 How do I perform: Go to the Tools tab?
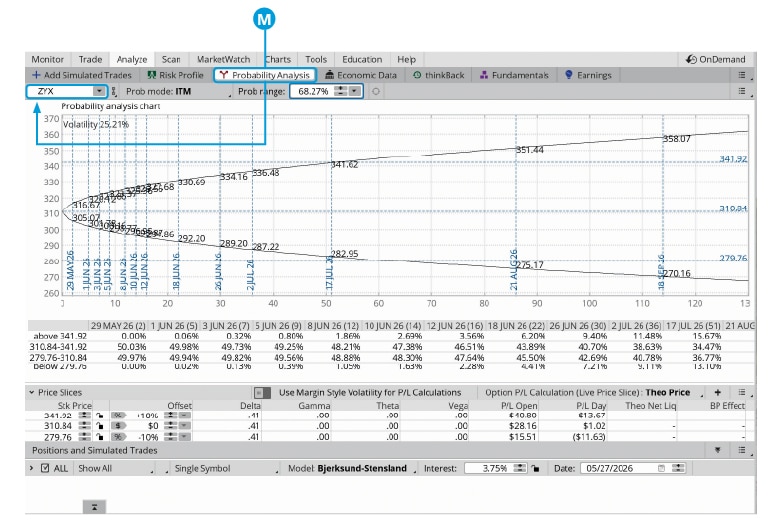(316, 59)
